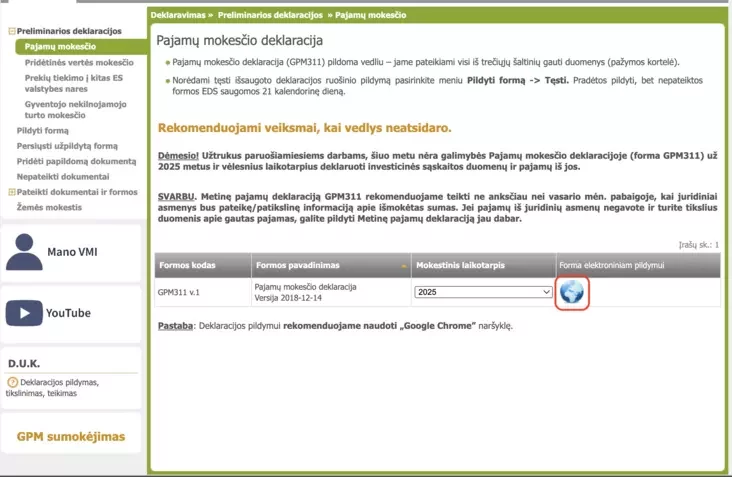Click the YouTube play icon
This screenshot has height=477, width=732.
pos(24,313)
